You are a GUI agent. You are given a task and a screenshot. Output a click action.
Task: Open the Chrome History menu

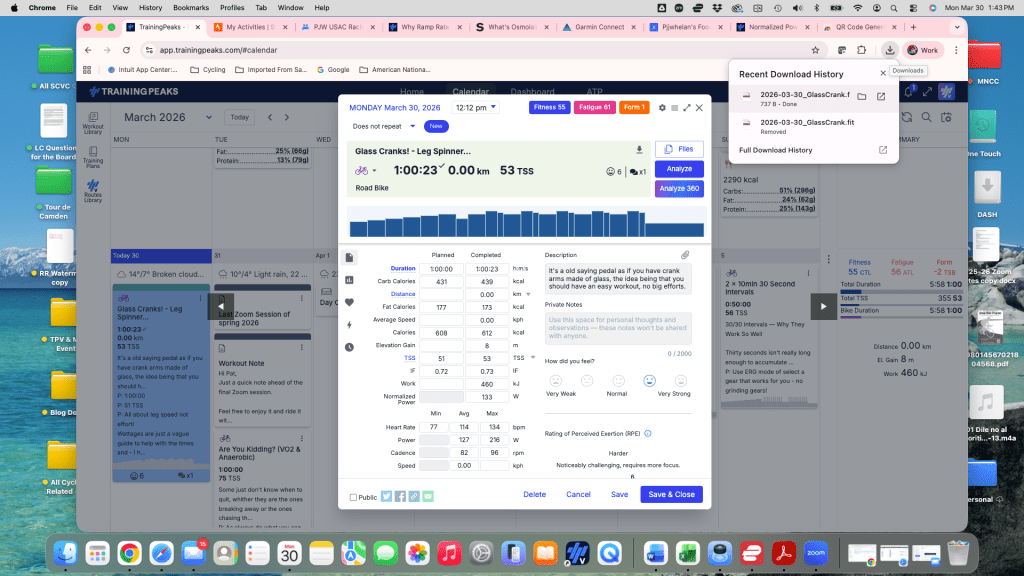point(150,8)
